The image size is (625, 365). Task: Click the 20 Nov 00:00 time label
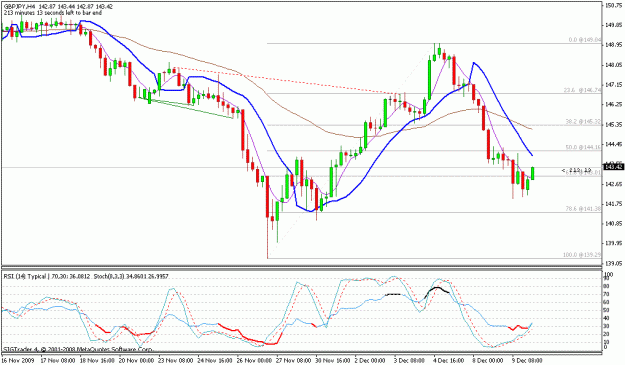point(136,360)
